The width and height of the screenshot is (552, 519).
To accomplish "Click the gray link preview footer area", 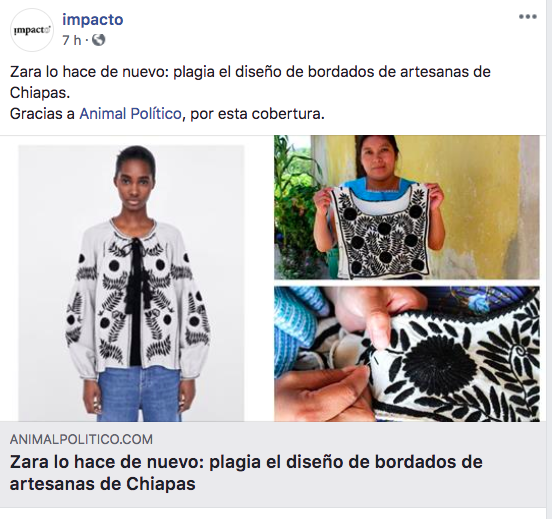I will pos(276,464).
